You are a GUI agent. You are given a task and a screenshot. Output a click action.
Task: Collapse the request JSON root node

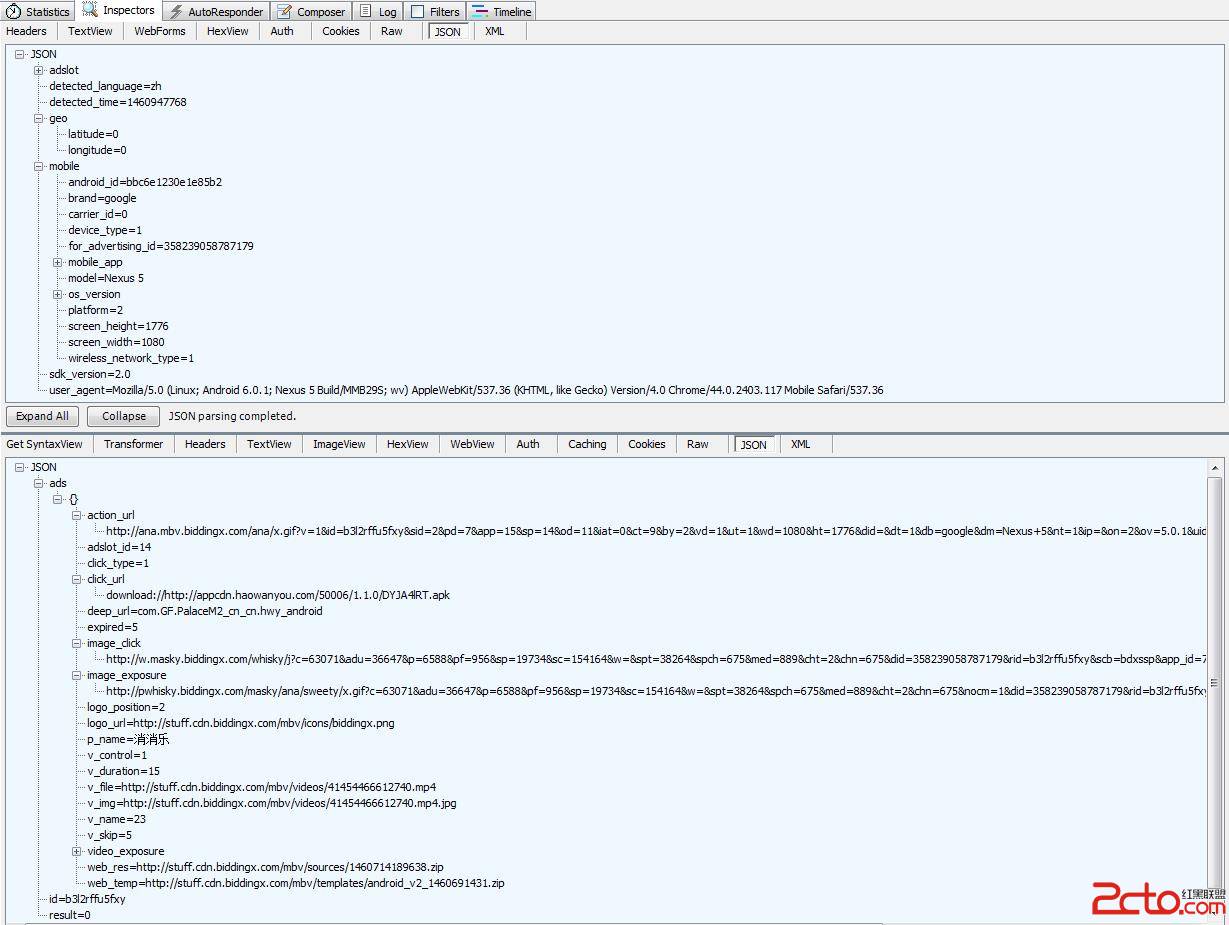click(x=20, y=54)
